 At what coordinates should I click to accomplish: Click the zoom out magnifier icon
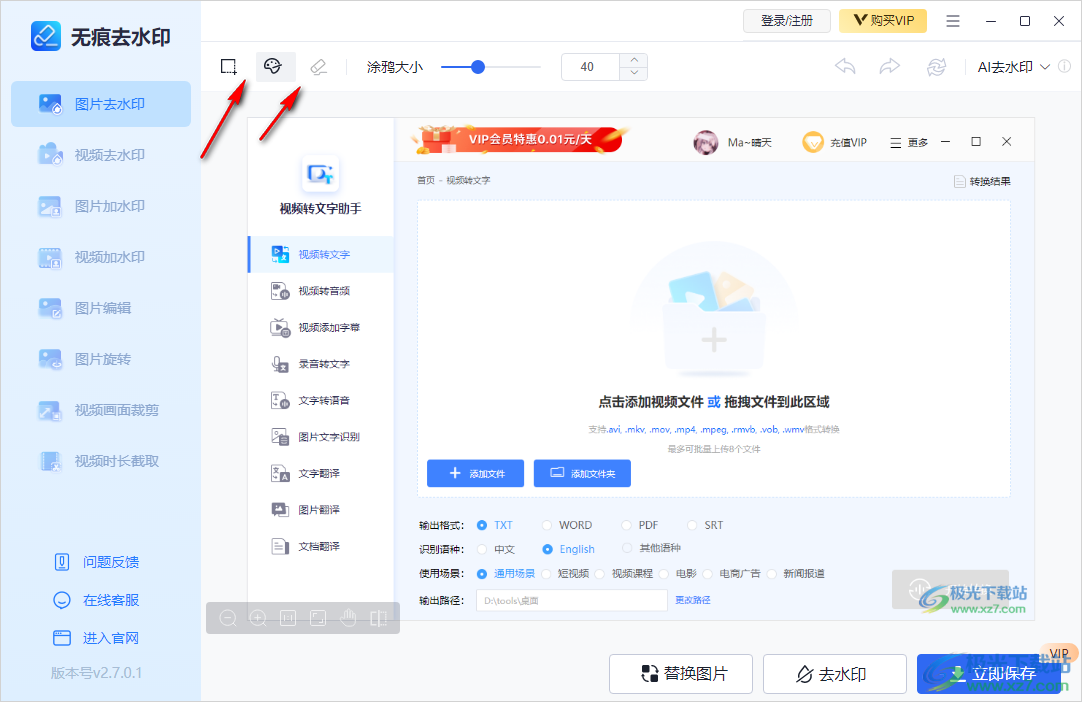228,618
